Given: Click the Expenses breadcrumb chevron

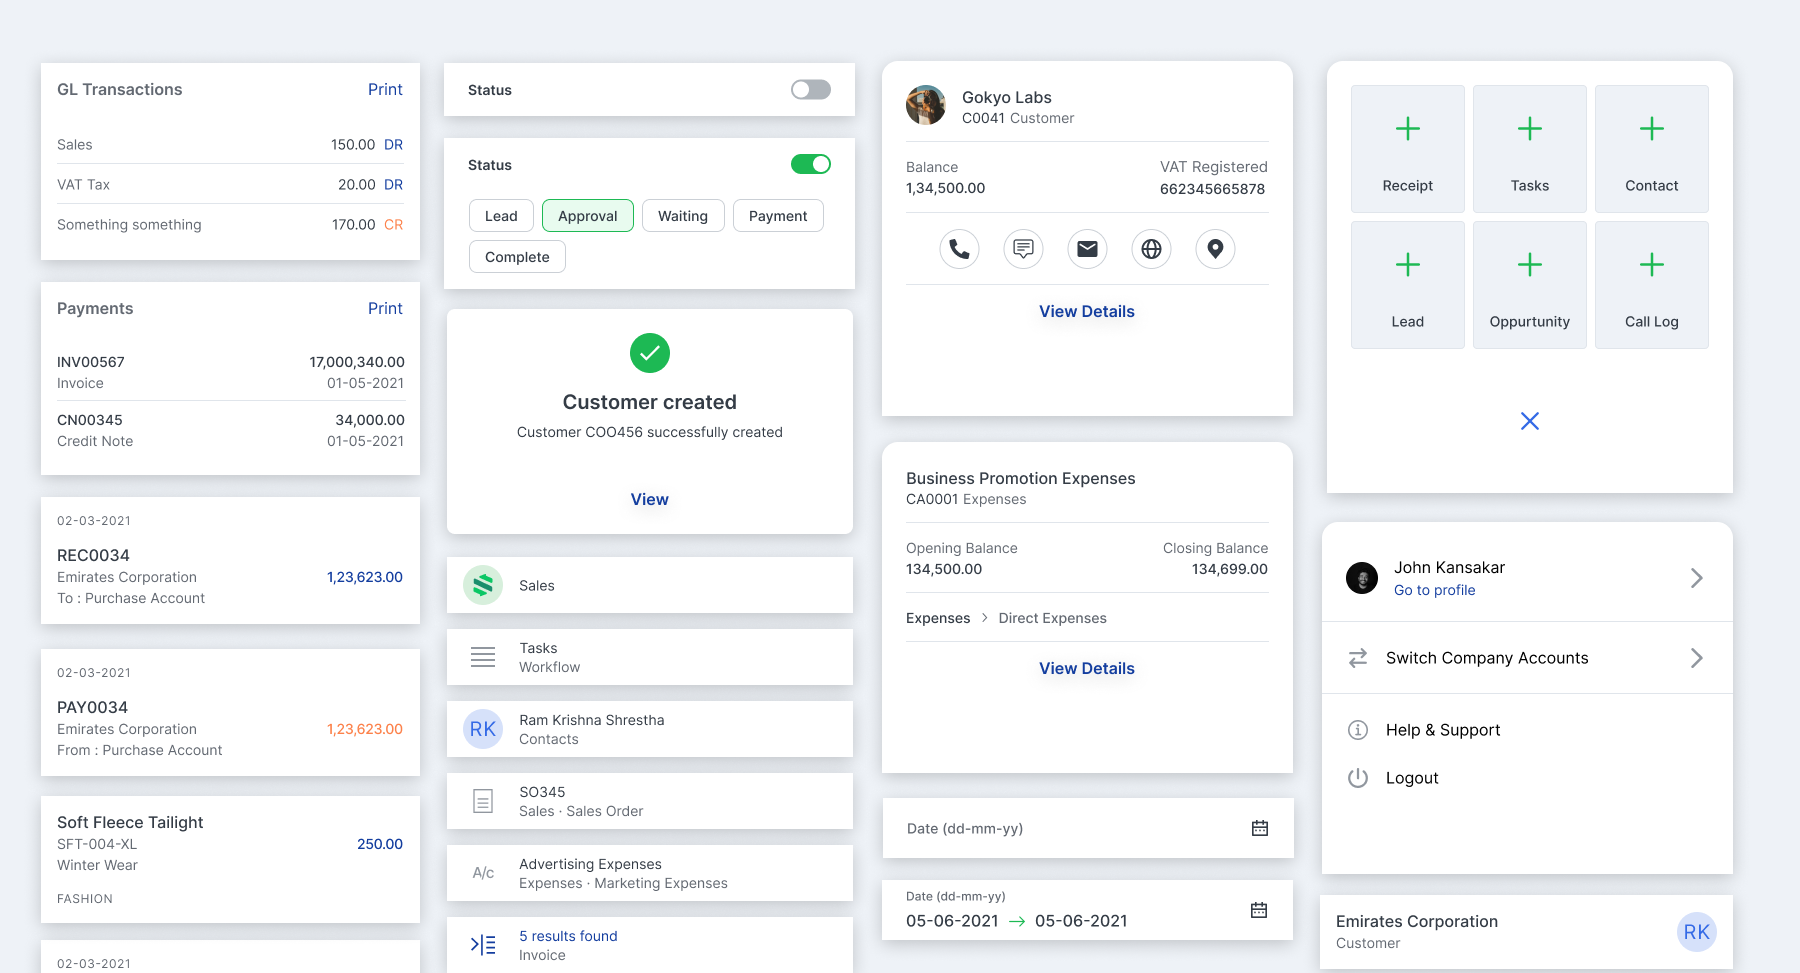Looking at the screenshot, I should click(985, 618).
